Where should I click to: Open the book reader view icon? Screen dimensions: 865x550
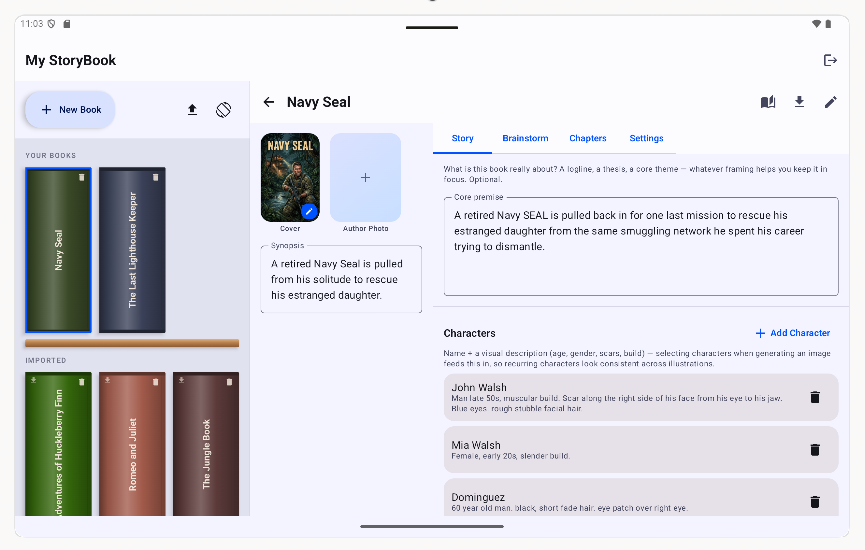click(x=768, y=102)
